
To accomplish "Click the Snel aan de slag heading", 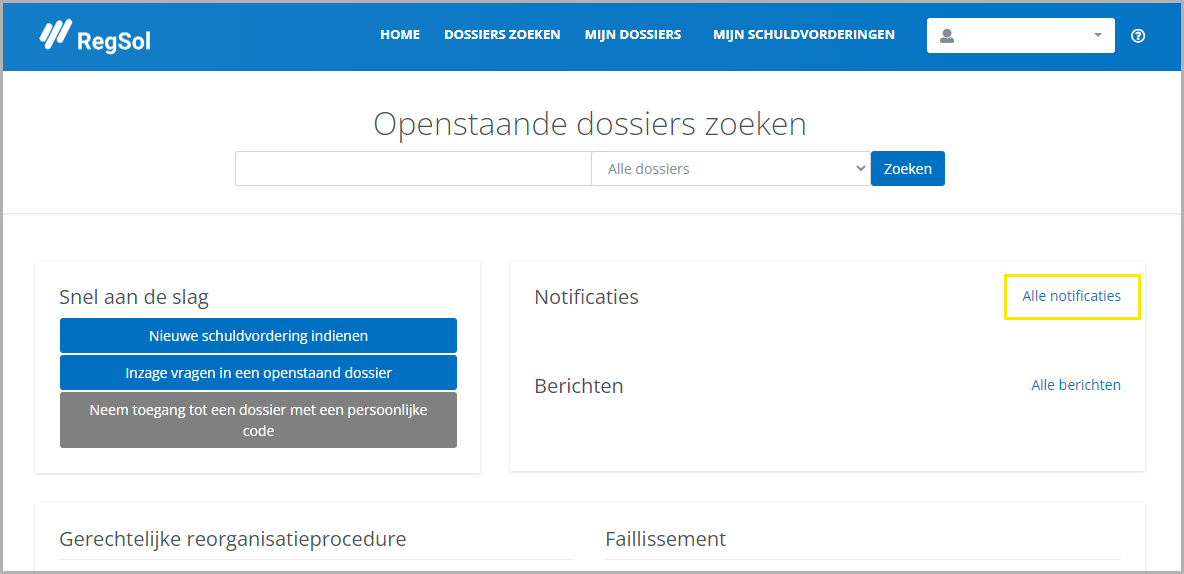I will click(134, 298).
